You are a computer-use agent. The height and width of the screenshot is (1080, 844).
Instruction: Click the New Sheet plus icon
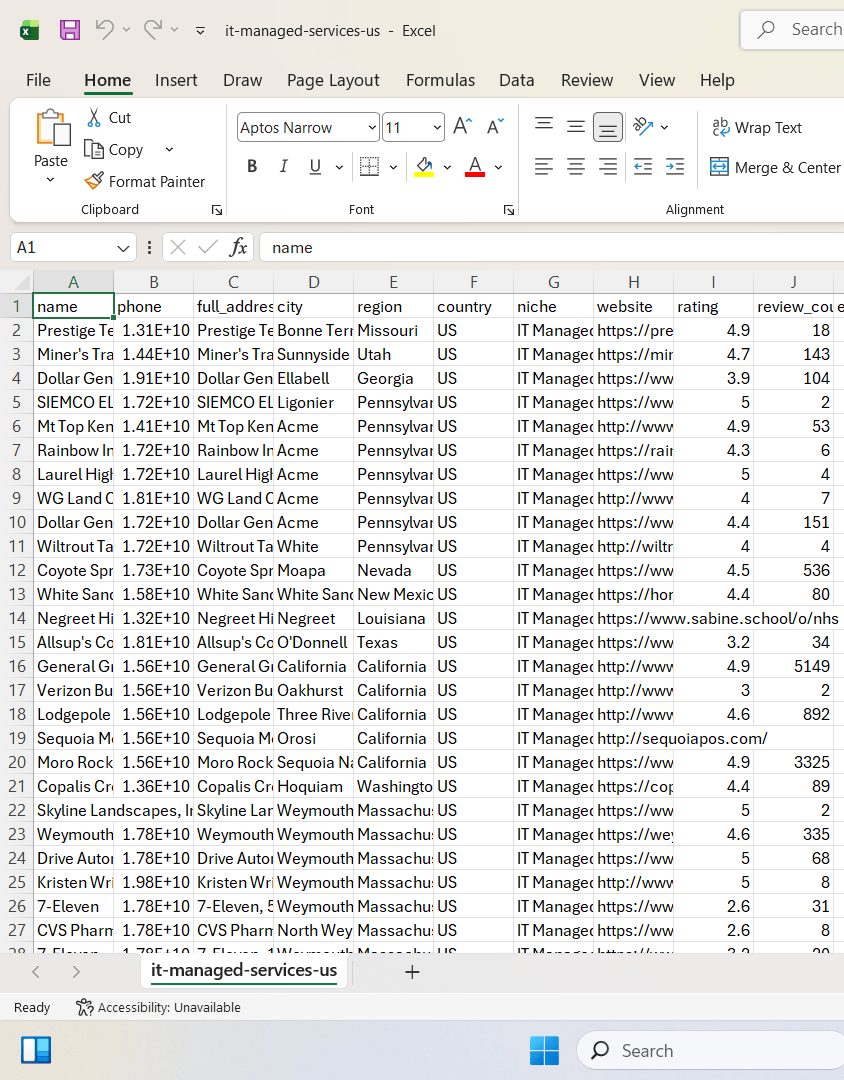pos(412,972)
